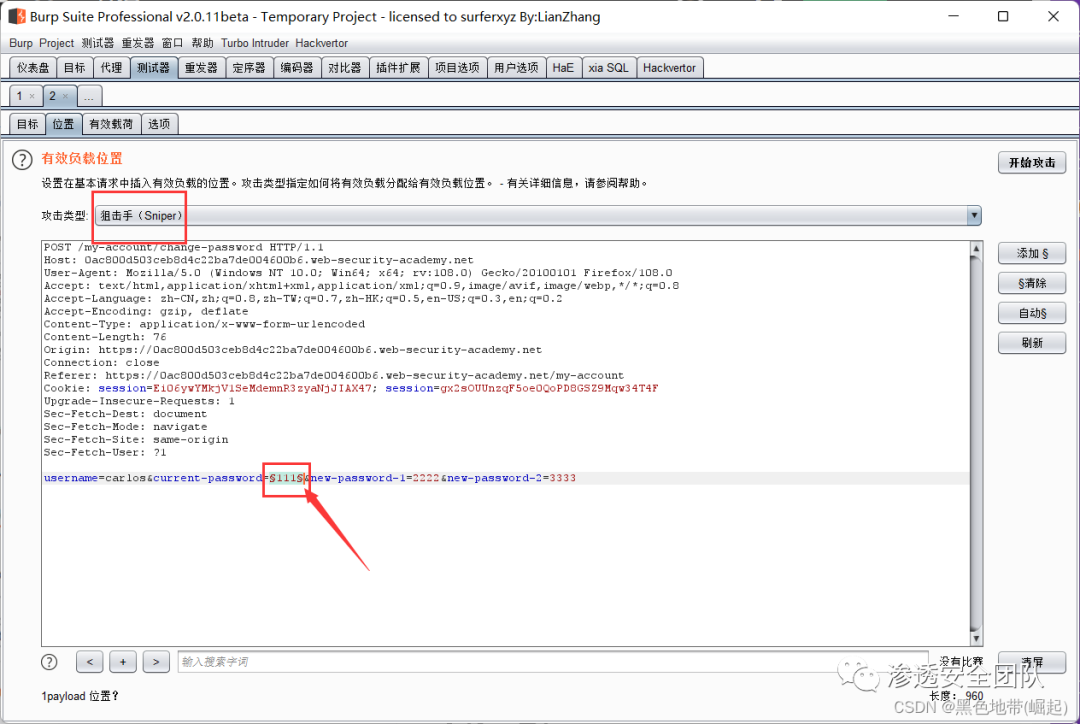Click the new-password-2 value 3333

[x=562, y=478]
